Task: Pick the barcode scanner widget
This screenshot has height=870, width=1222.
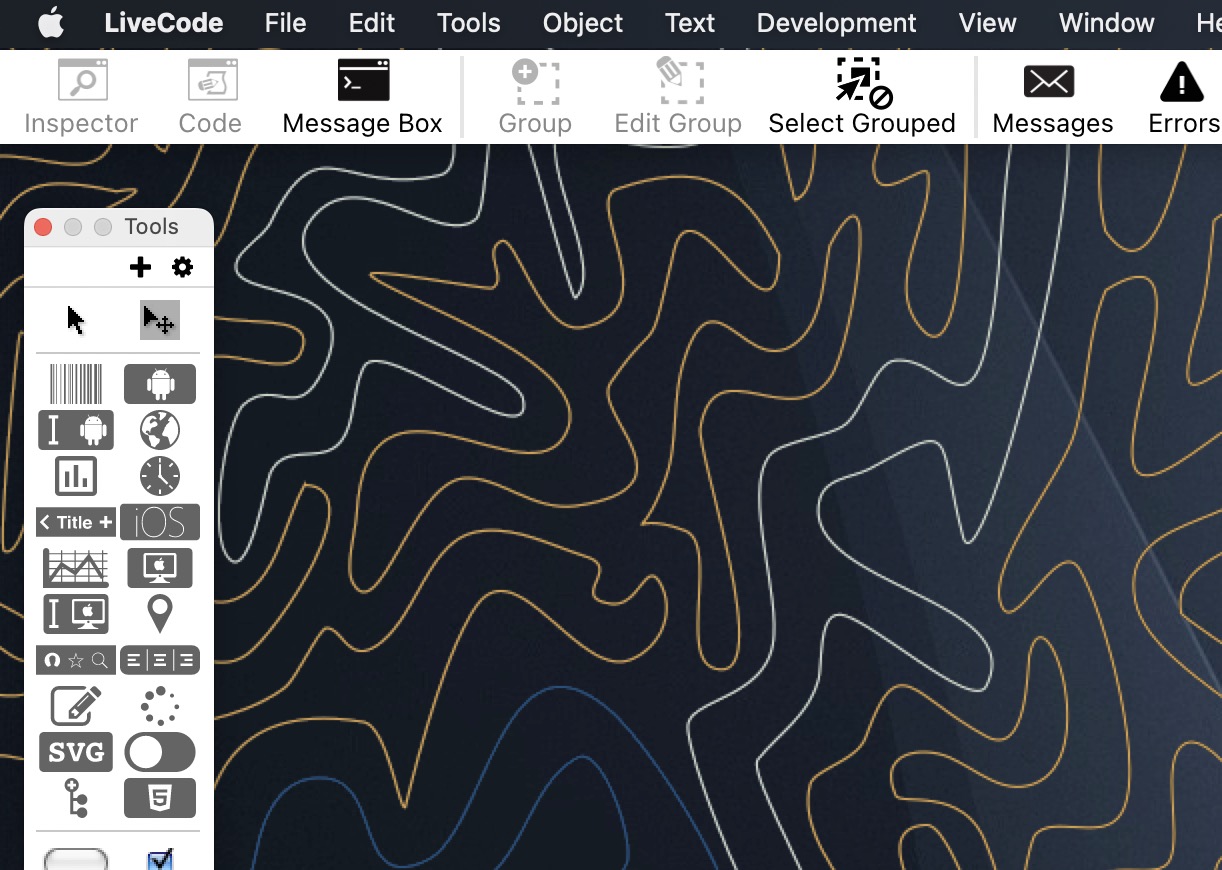Action: [x=76, y=384]
